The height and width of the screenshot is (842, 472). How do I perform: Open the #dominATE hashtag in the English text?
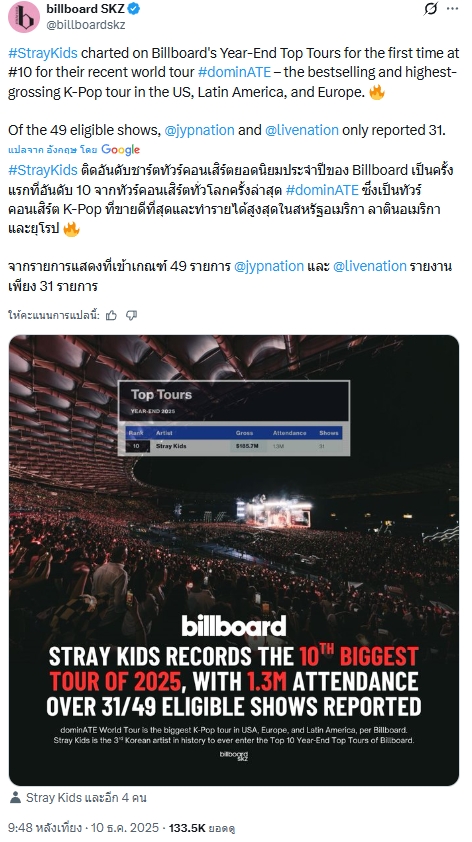click(234, 72)
